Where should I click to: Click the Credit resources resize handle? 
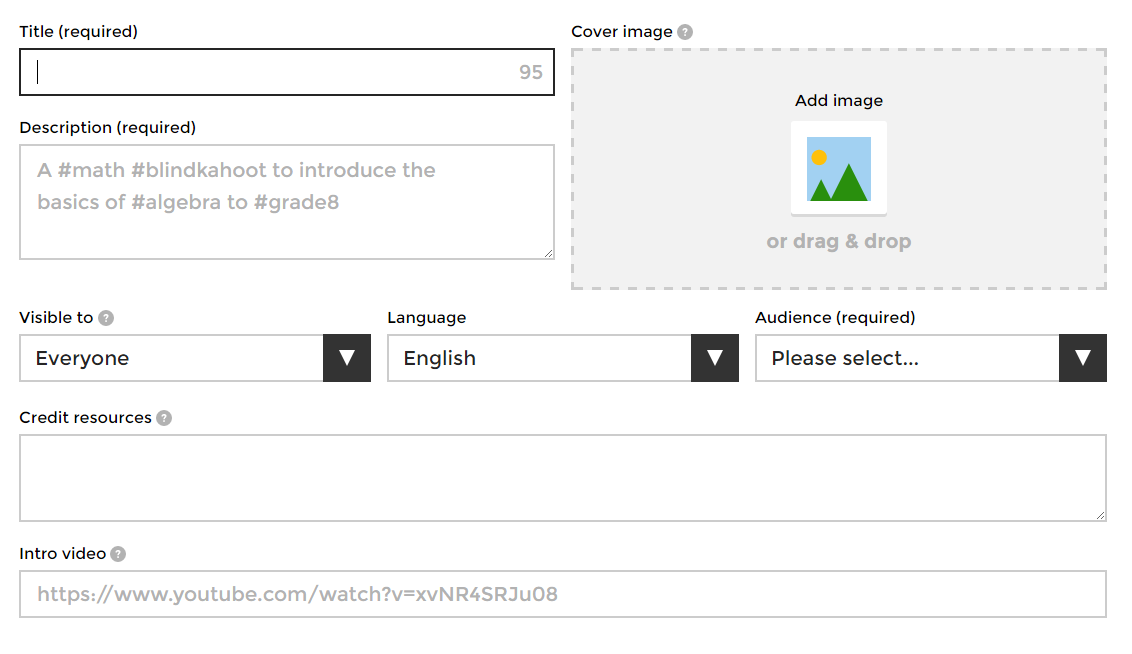click(1100, 515)
